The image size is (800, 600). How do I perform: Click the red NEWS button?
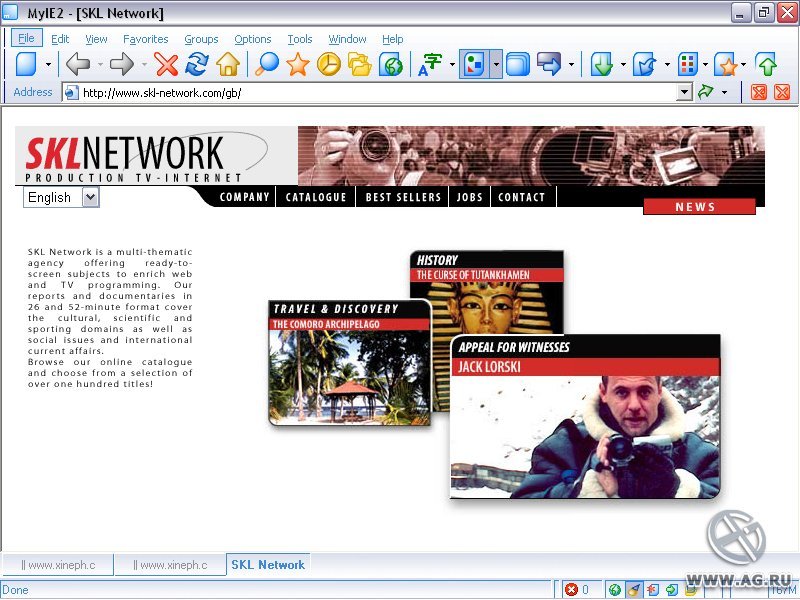[699, 207]
